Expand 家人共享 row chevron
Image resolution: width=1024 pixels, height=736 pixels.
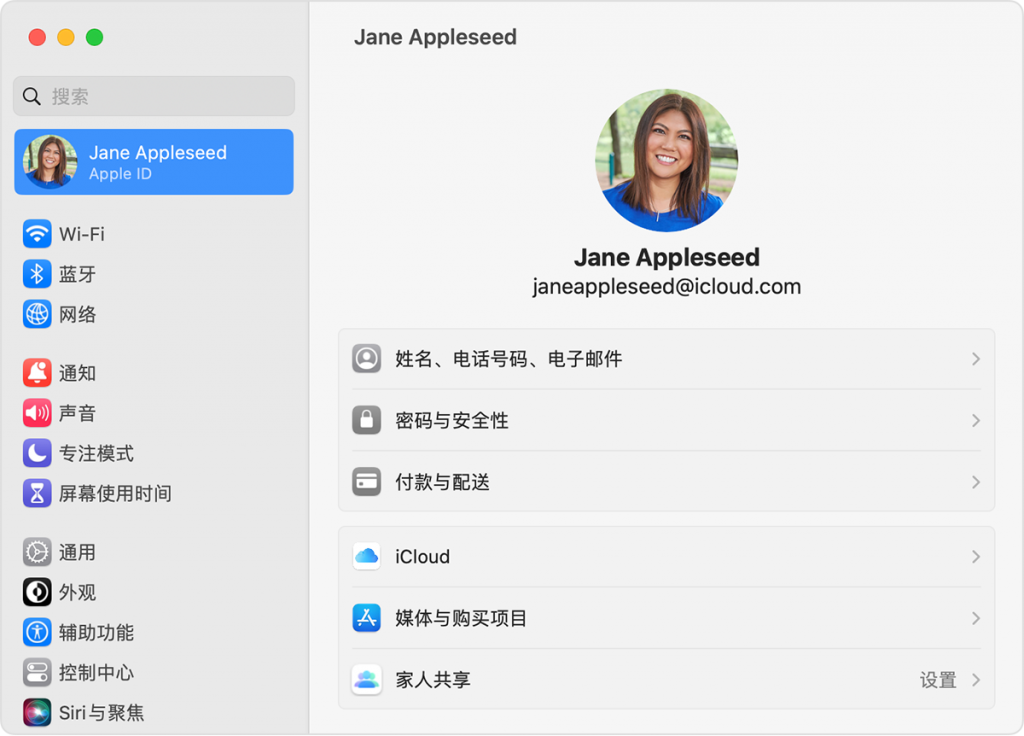click(976, 680)
